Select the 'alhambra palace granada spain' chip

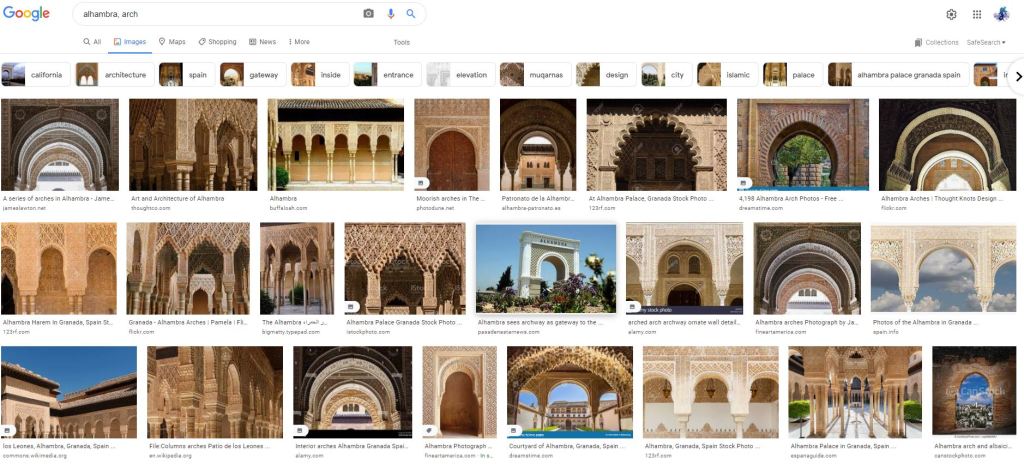pyautogui.click(x=897, y=75)
